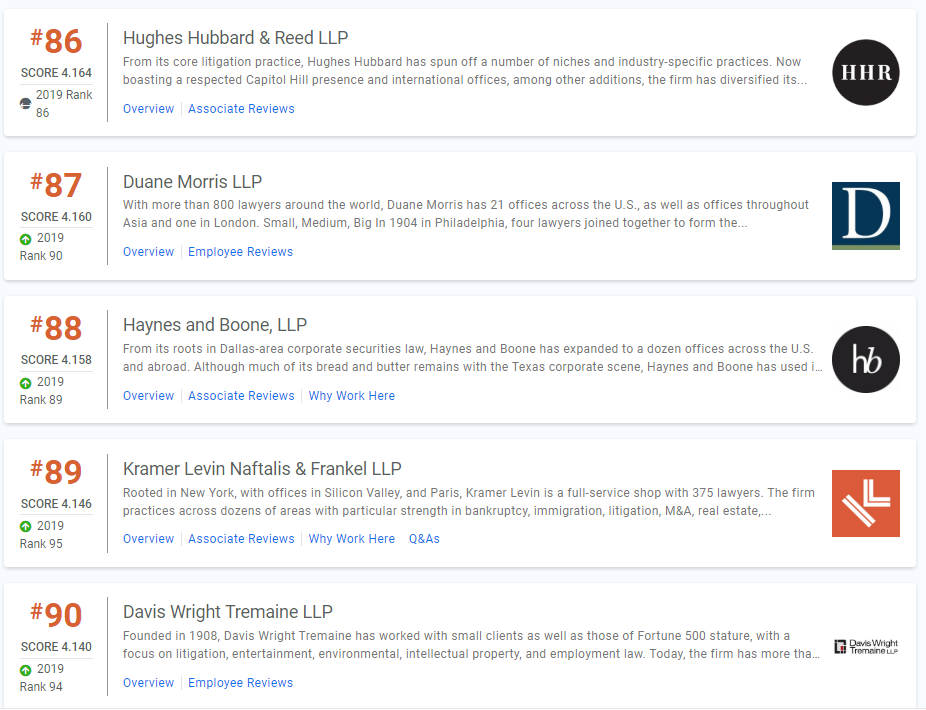Click the #87 rank number

pos(56,185)
